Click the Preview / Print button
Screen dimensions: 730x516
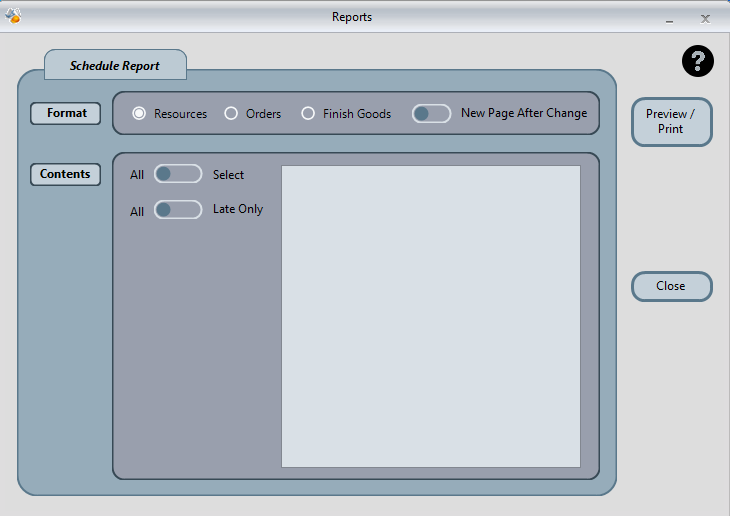point(671,122)
